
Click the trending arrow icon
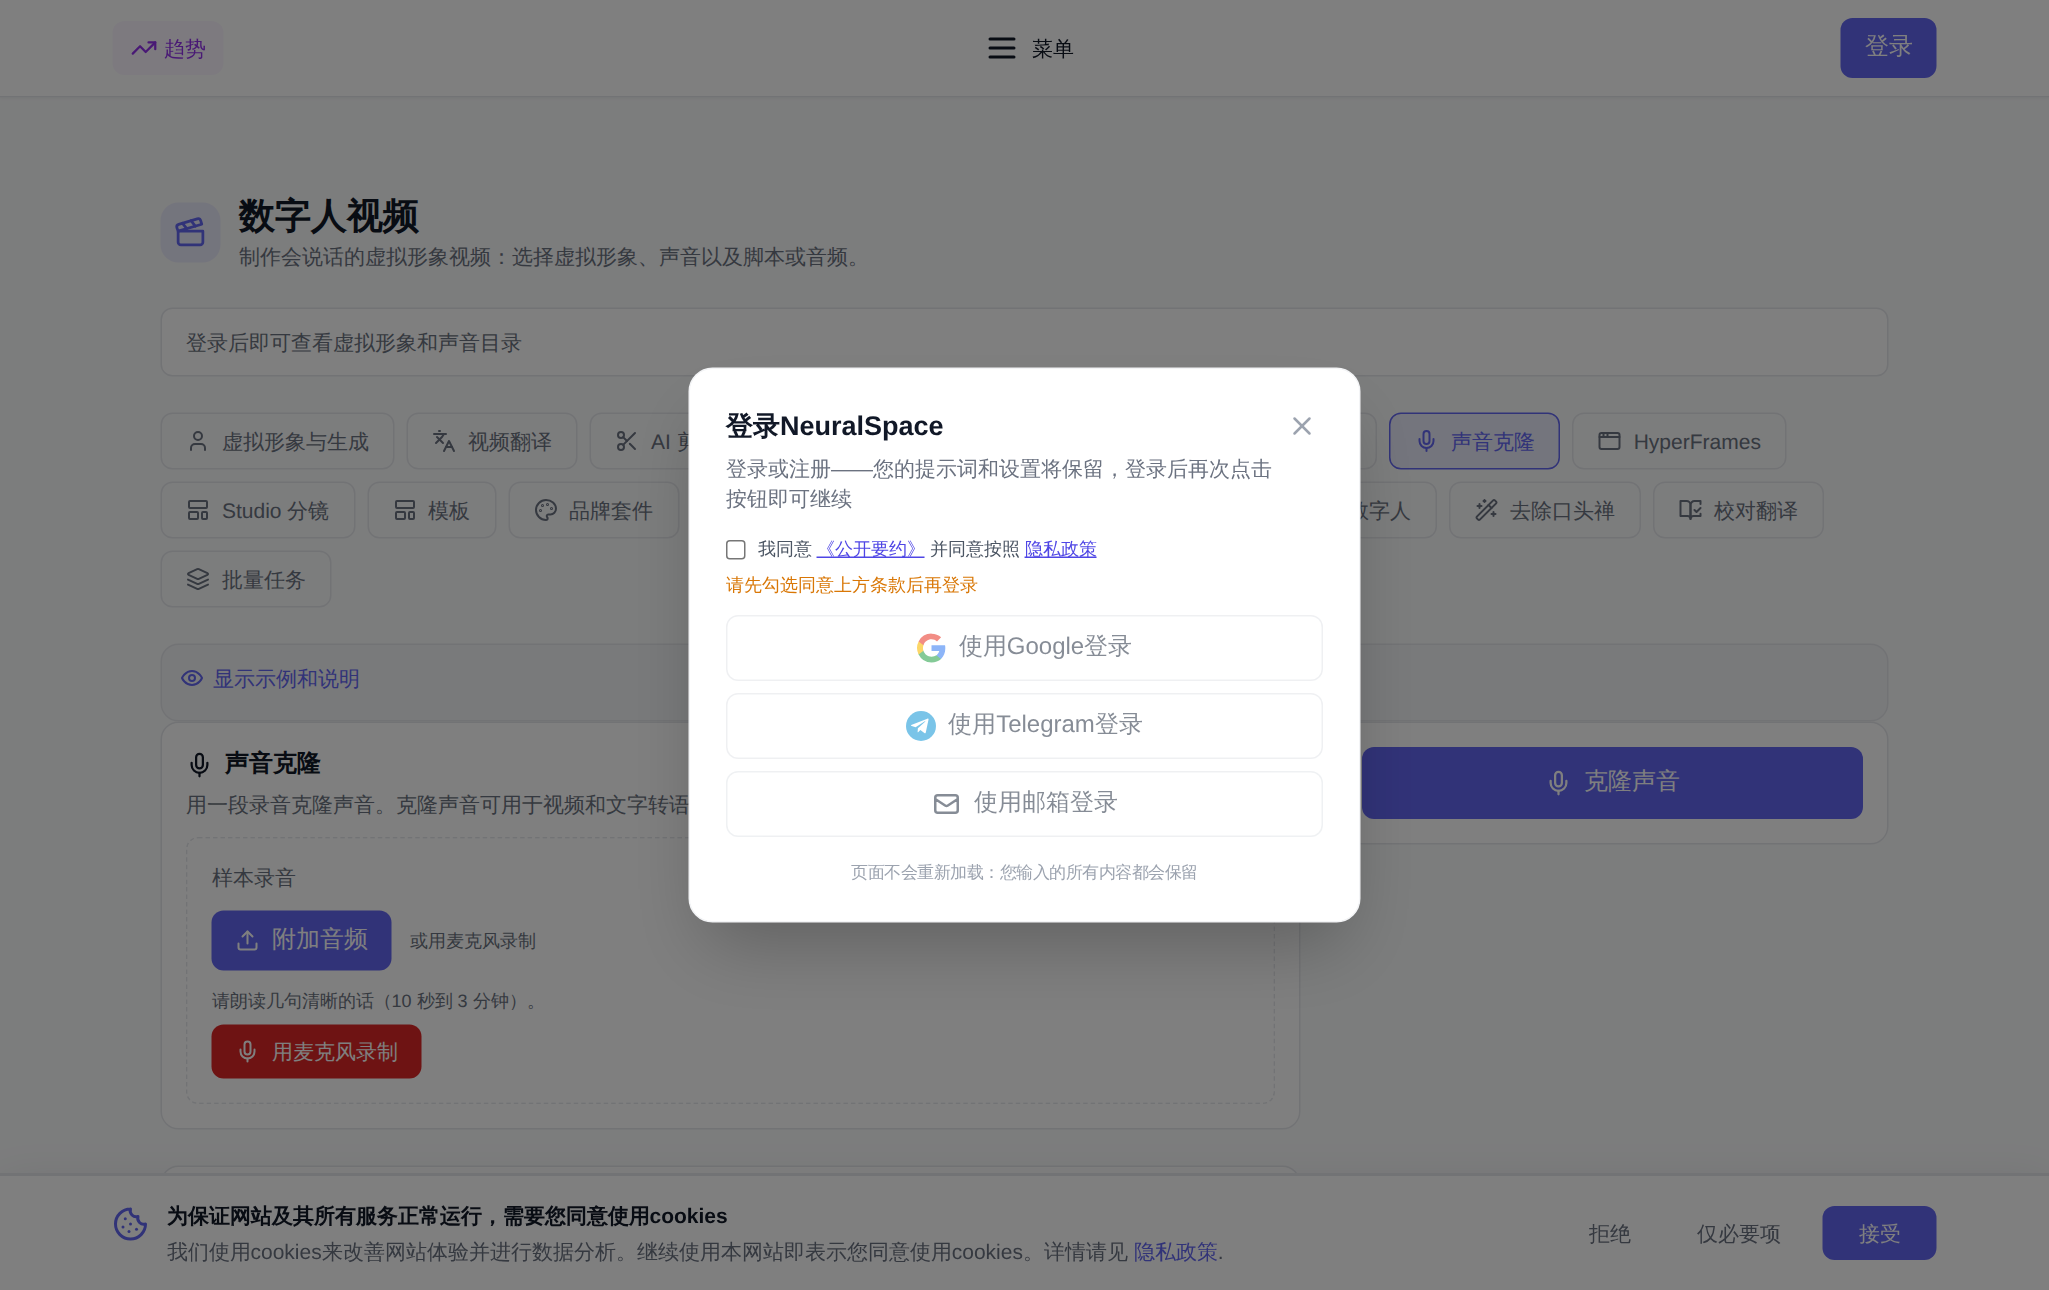(x=144, y=48)
